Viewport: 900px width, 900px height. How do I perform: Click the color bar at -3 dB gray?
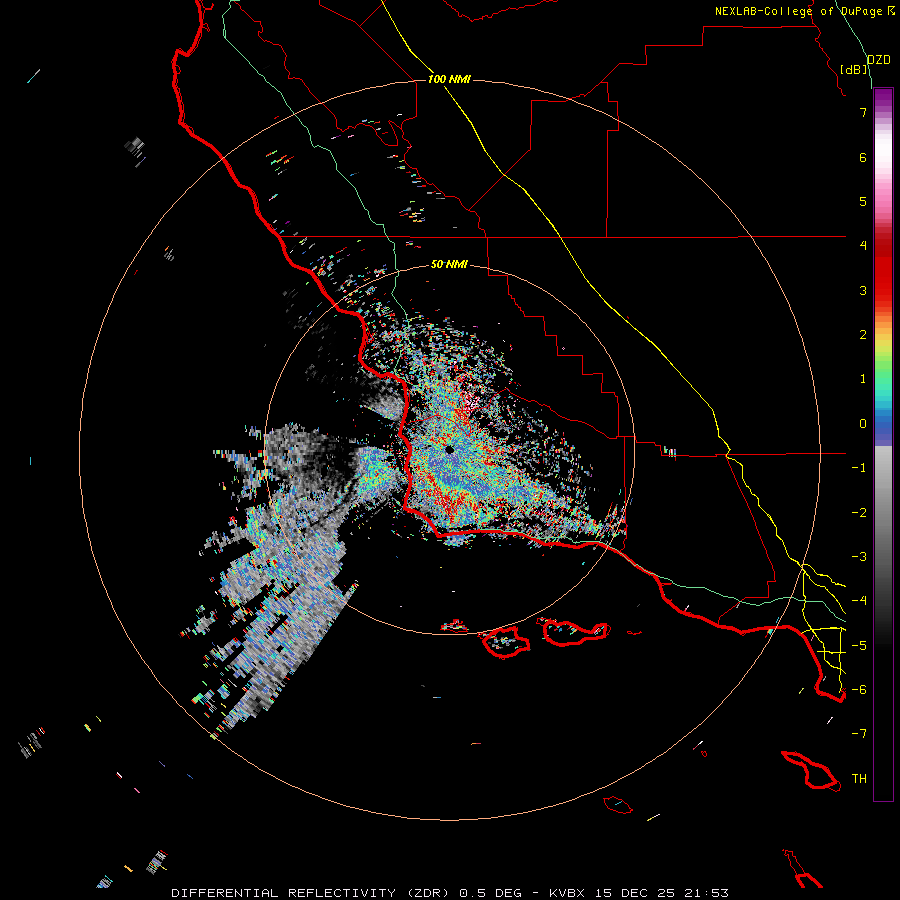(883, 556)
